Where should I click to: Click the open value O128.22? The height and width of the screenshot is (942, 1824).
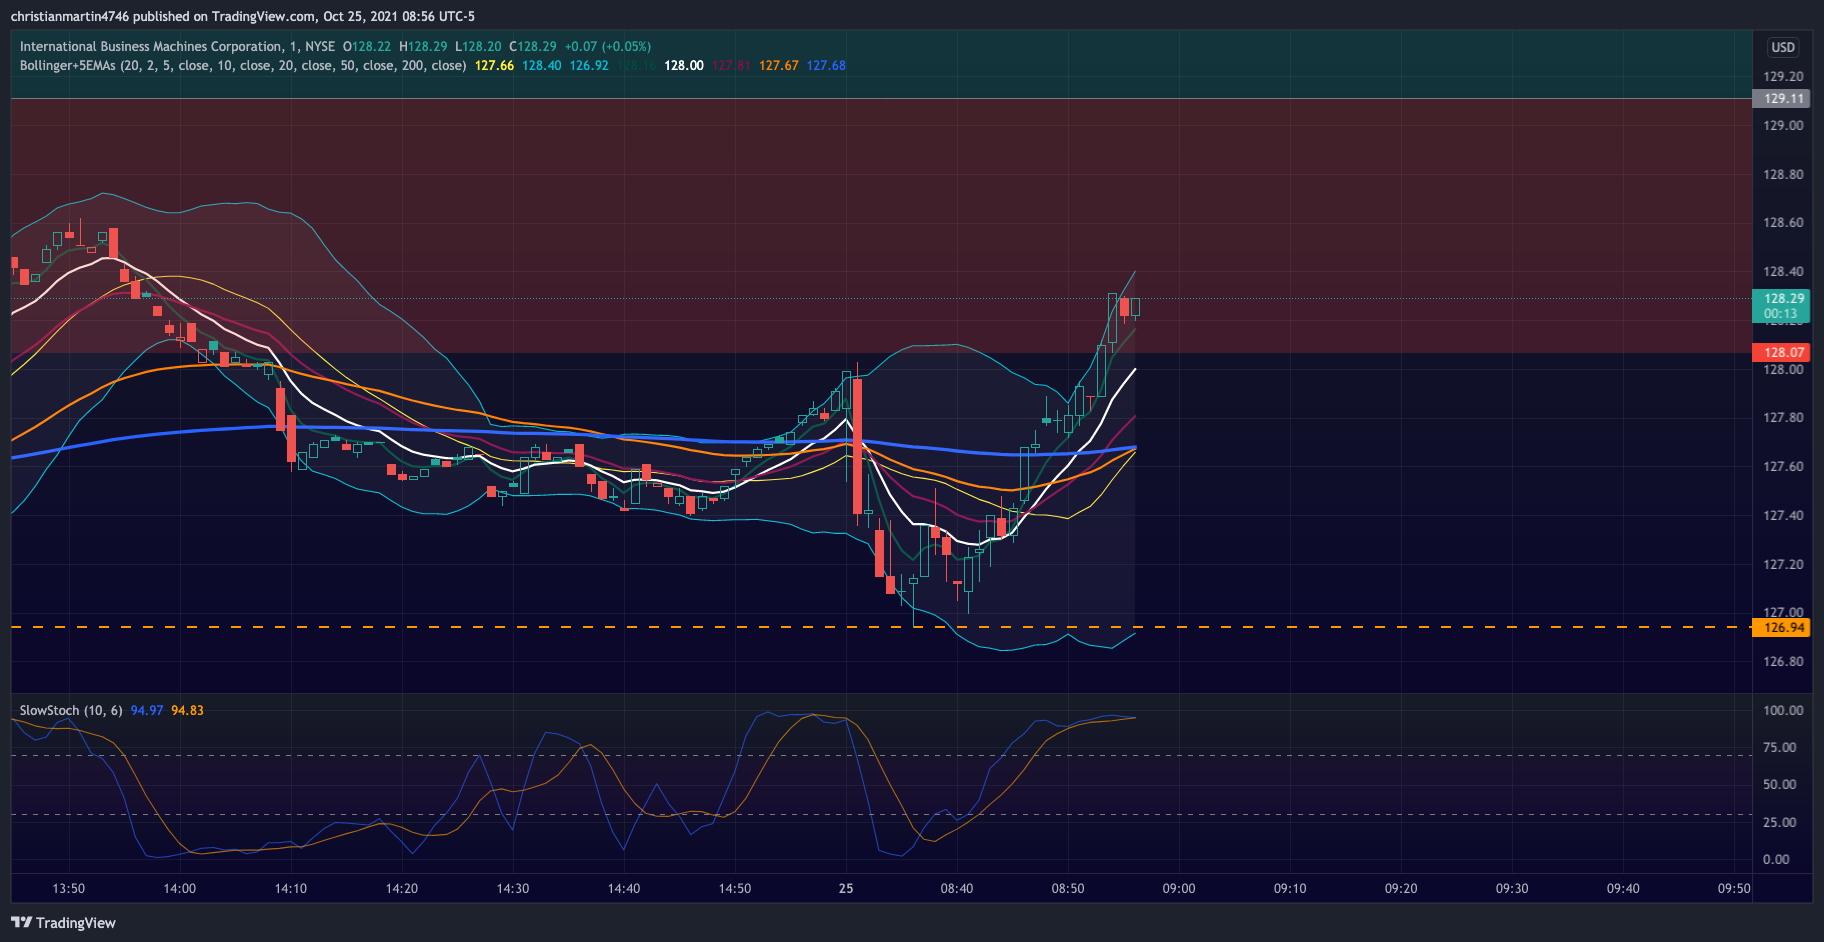(x=367, y=46)
